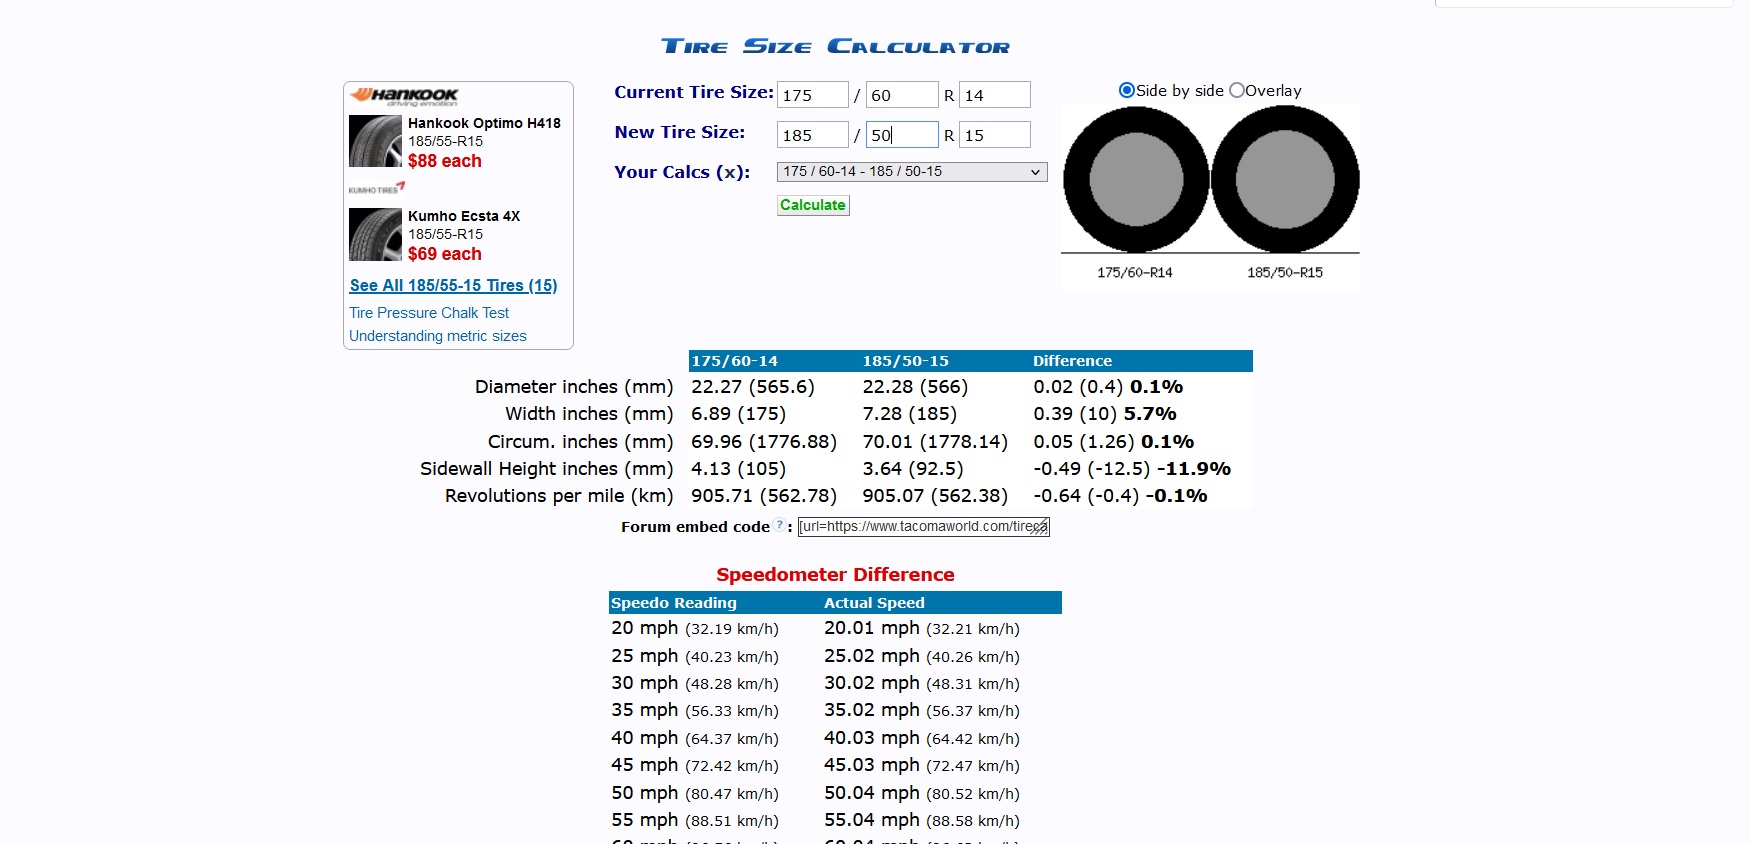Click the Kumho Tires logo
The width and height of the screenshot is (1750, 844).
pyautogui.click(x=376, y=187)
